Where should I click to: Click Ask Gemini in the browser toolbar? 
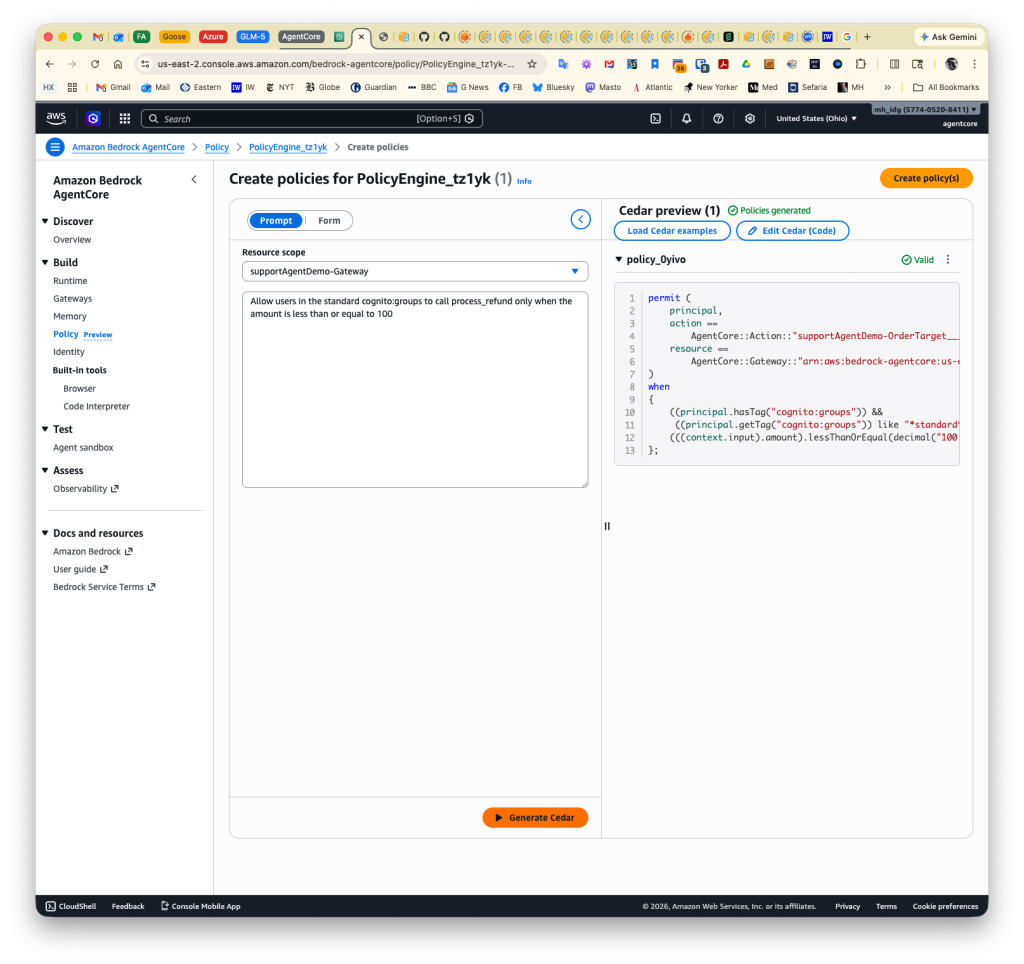click(948, 36)
